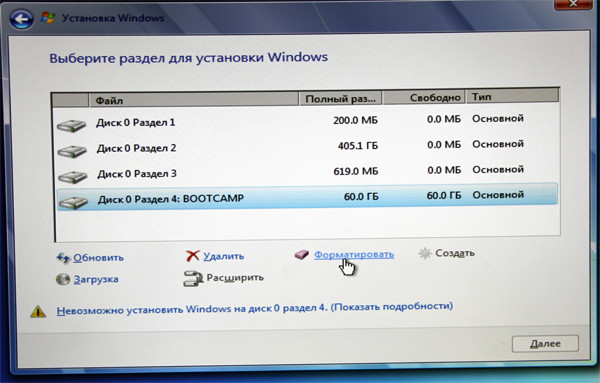This screenshot has height=383, width=600.
Task: Click the disc icon beside Загрузка
Action: tap(63, 279)
